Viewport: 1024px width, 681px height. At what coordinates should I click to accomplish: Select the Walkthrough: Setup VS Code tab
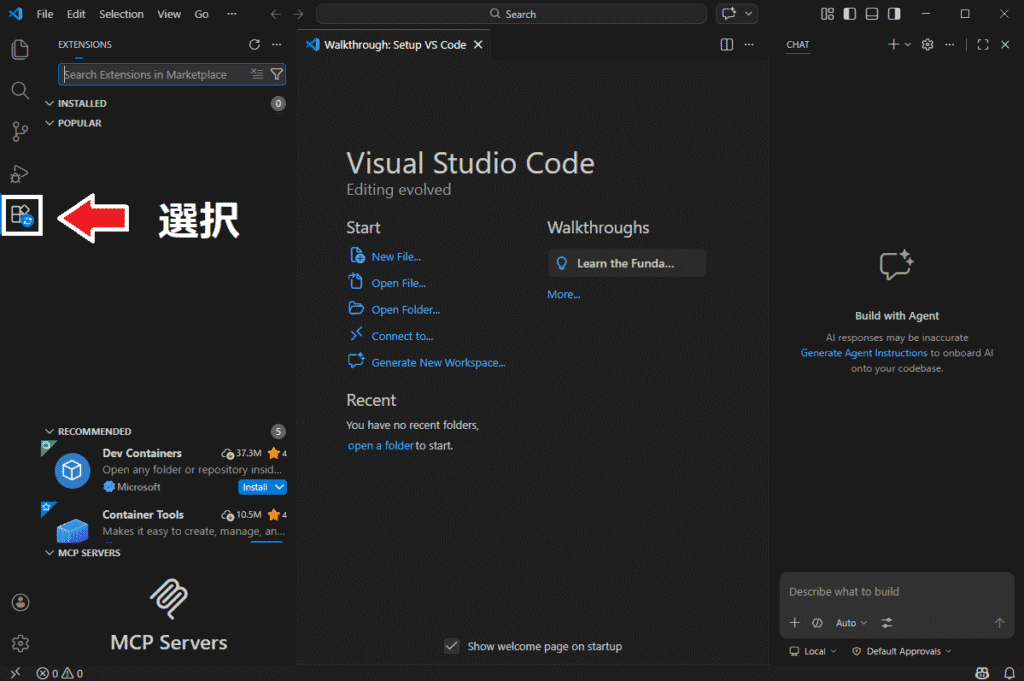[395, 45]
